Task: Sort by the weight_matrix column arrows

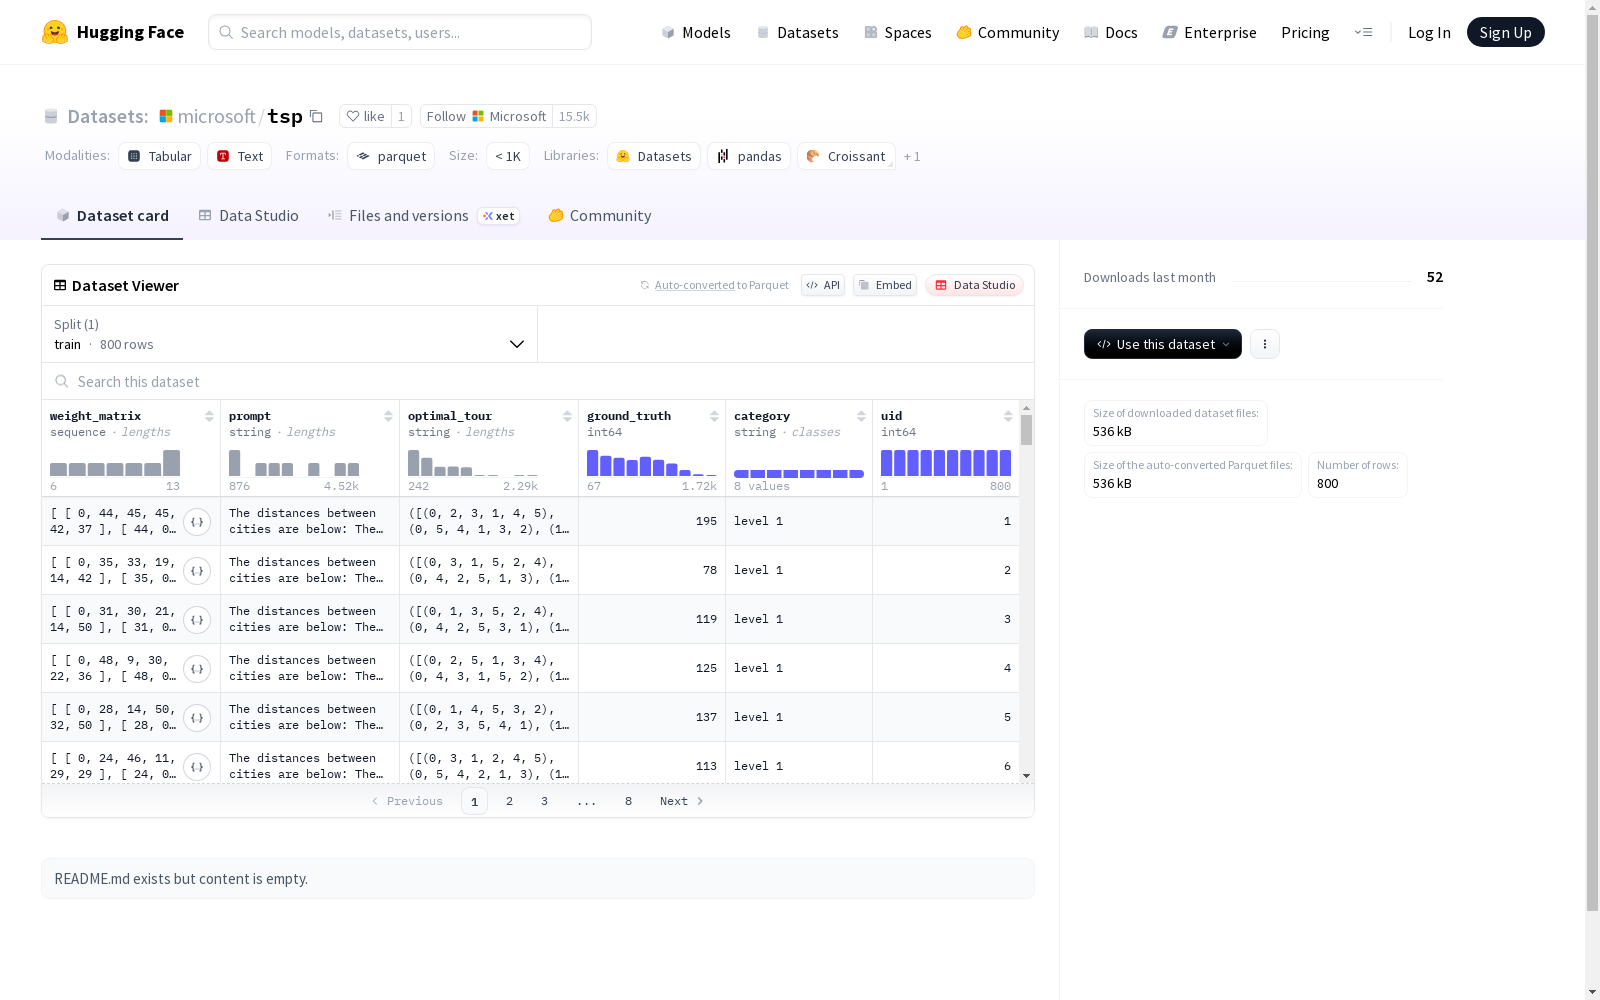Action: point(209,416)
